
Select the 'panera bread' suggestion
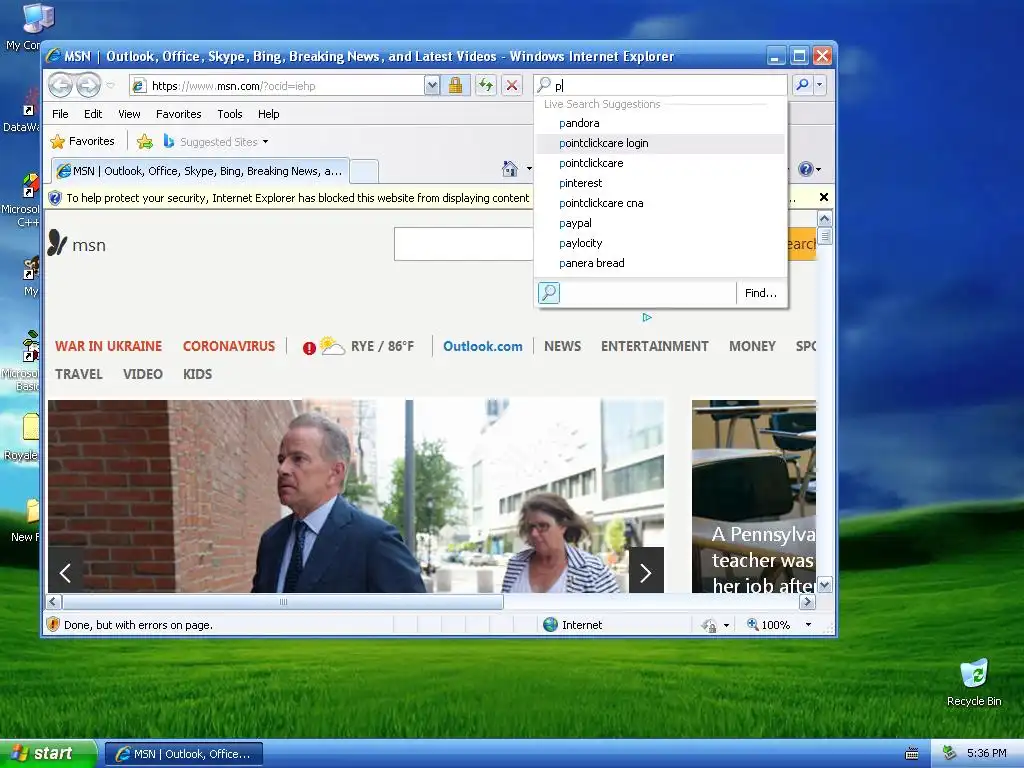660,263
